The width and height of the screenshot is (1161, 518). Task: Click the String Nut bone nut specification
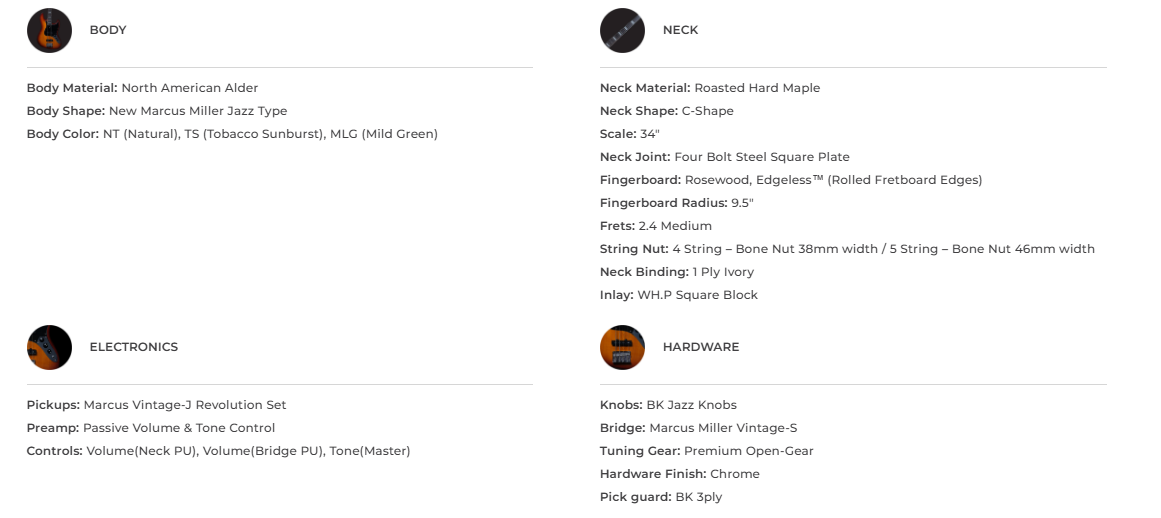tap(846, 249)
